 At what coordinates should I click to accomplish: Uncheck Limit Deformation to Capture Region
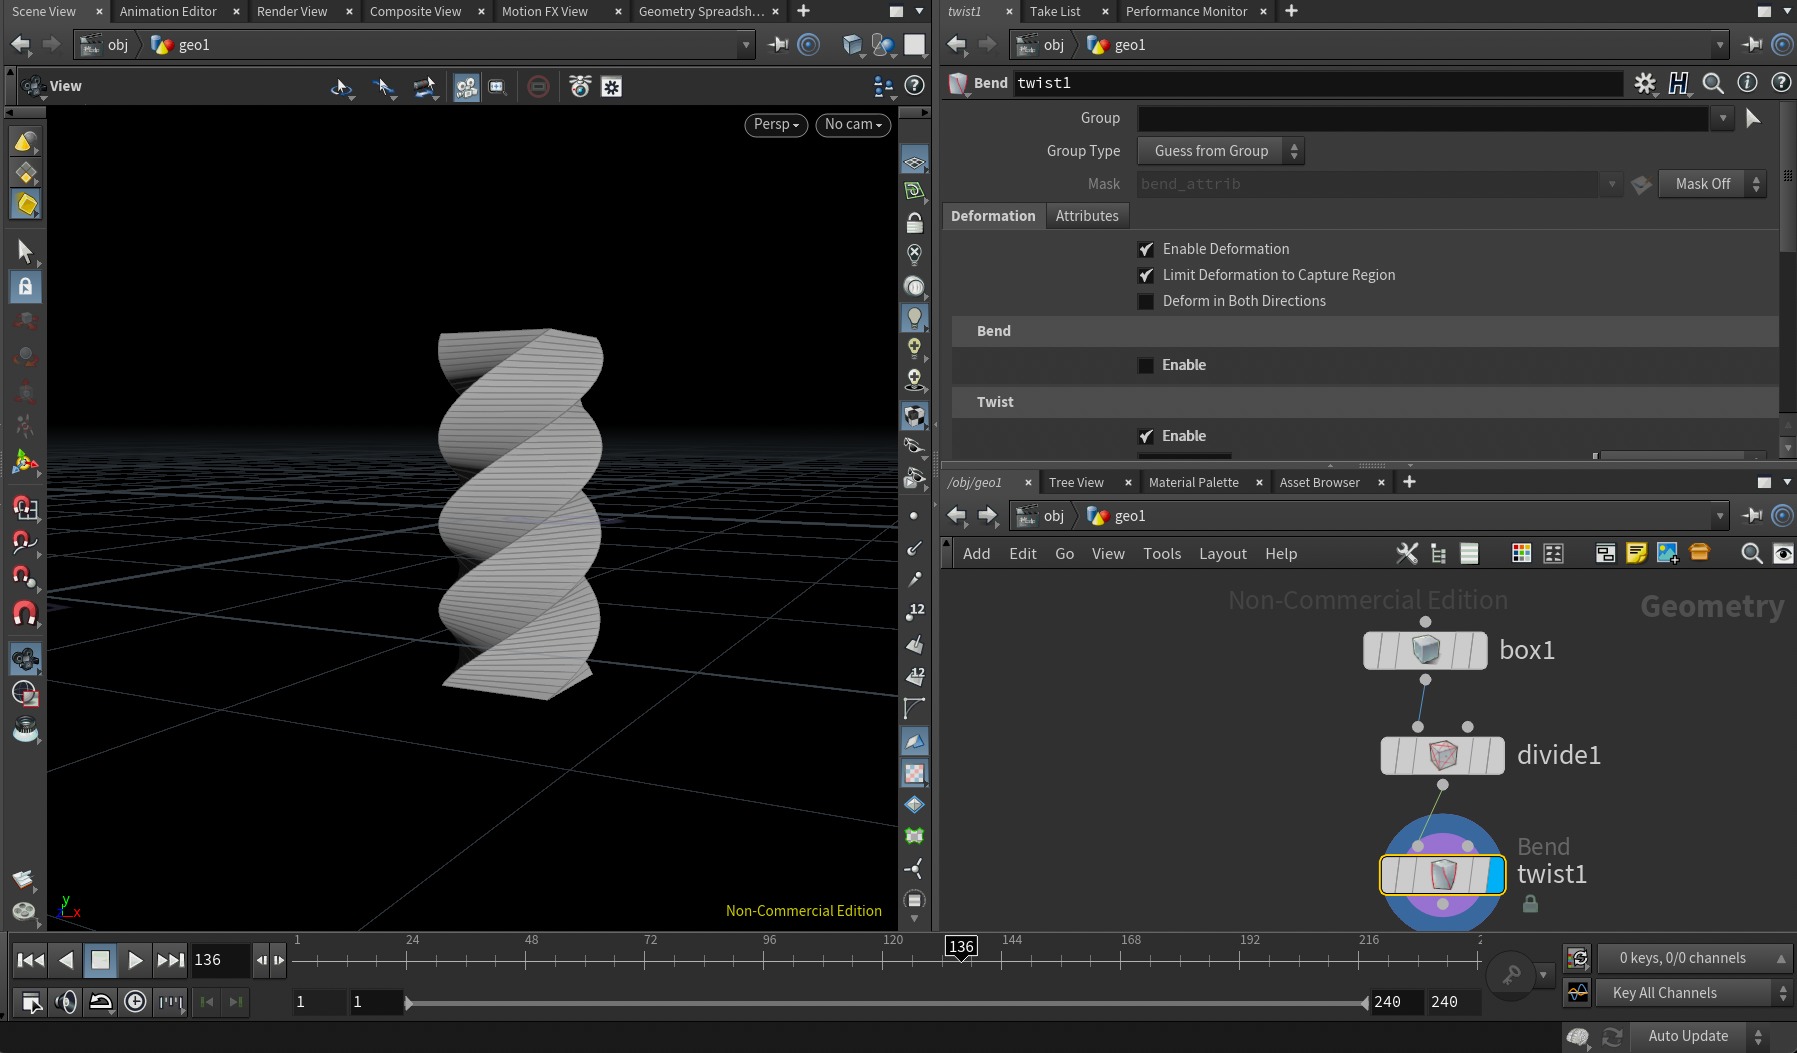point(1147,275)
